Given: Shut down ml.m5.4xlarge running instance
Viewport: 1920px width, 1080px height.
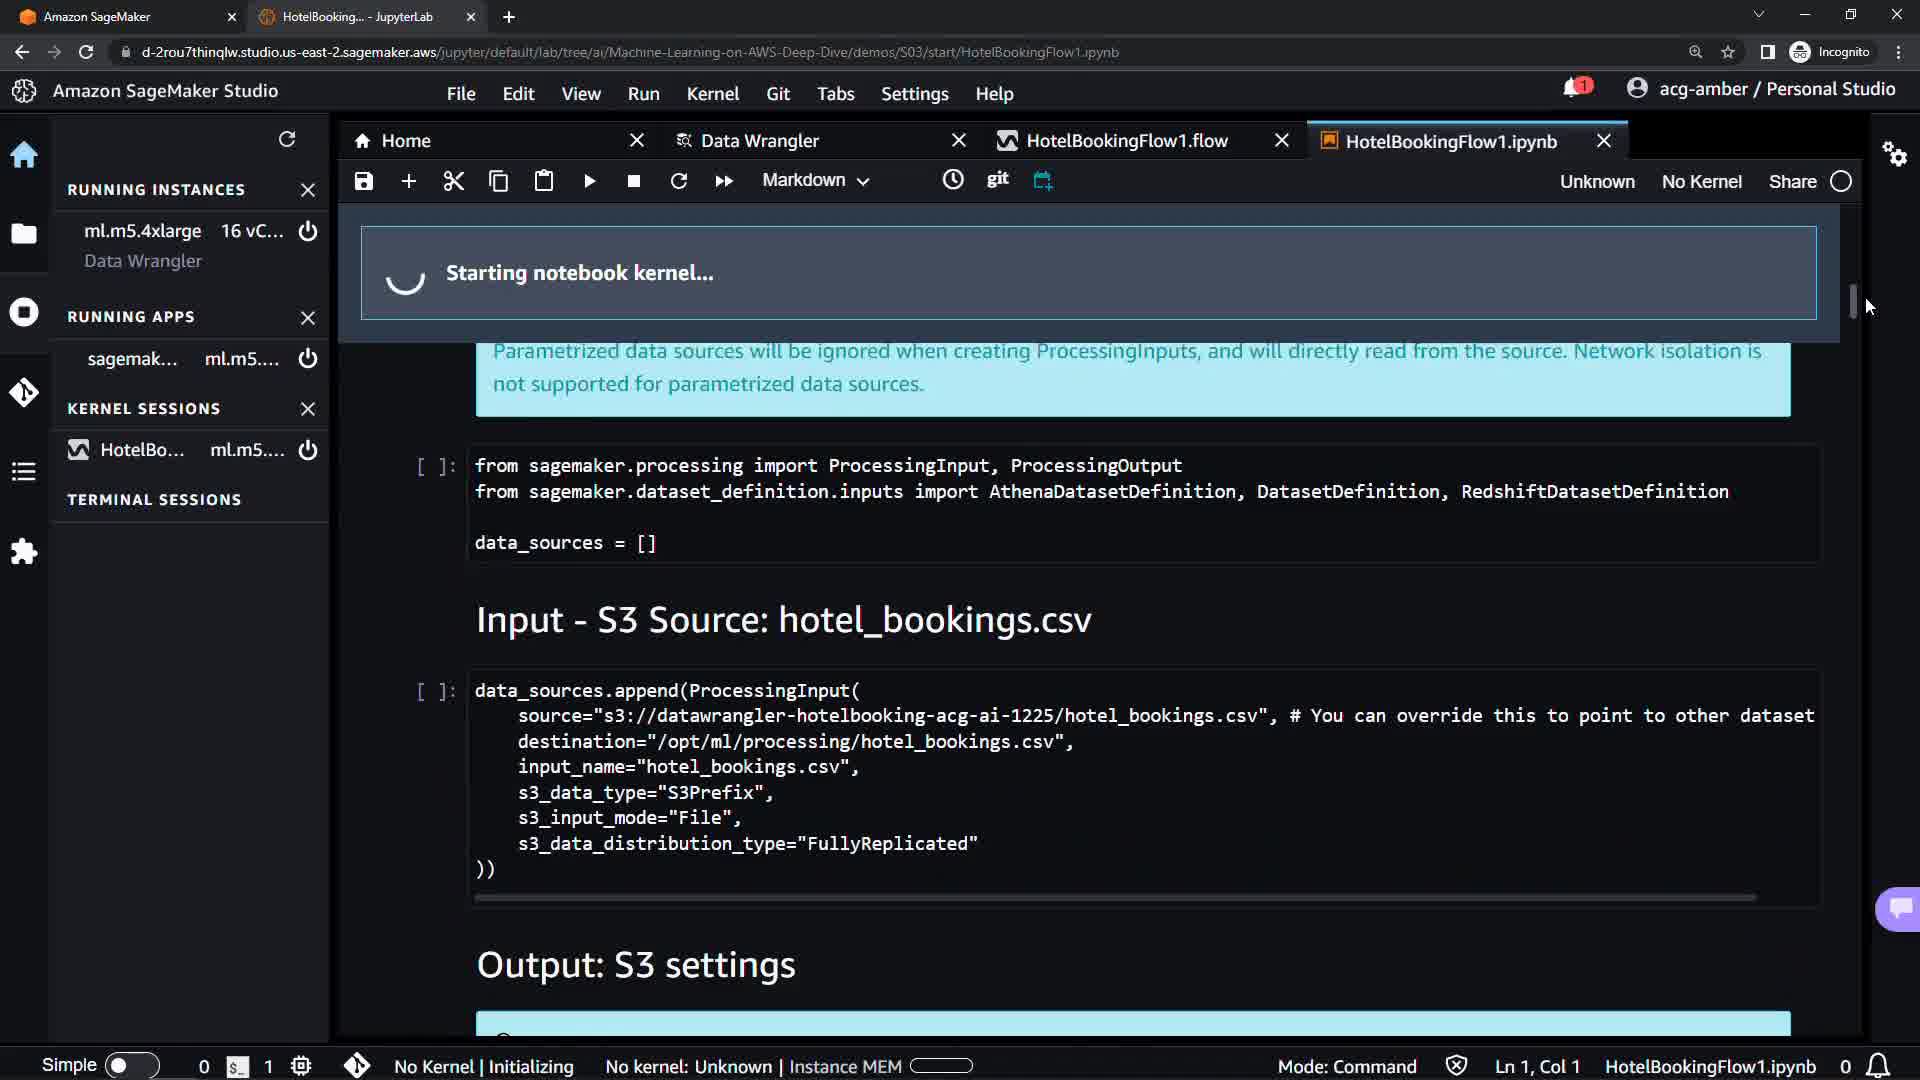Looking at the screenshot, I should (308, 231).
